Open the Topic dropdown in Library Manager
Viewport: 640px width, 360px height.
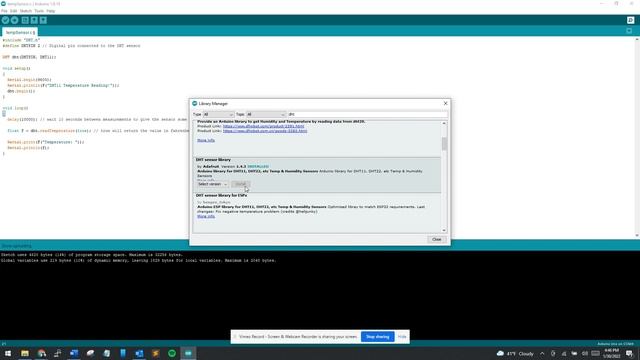click(x=266, y=115)
